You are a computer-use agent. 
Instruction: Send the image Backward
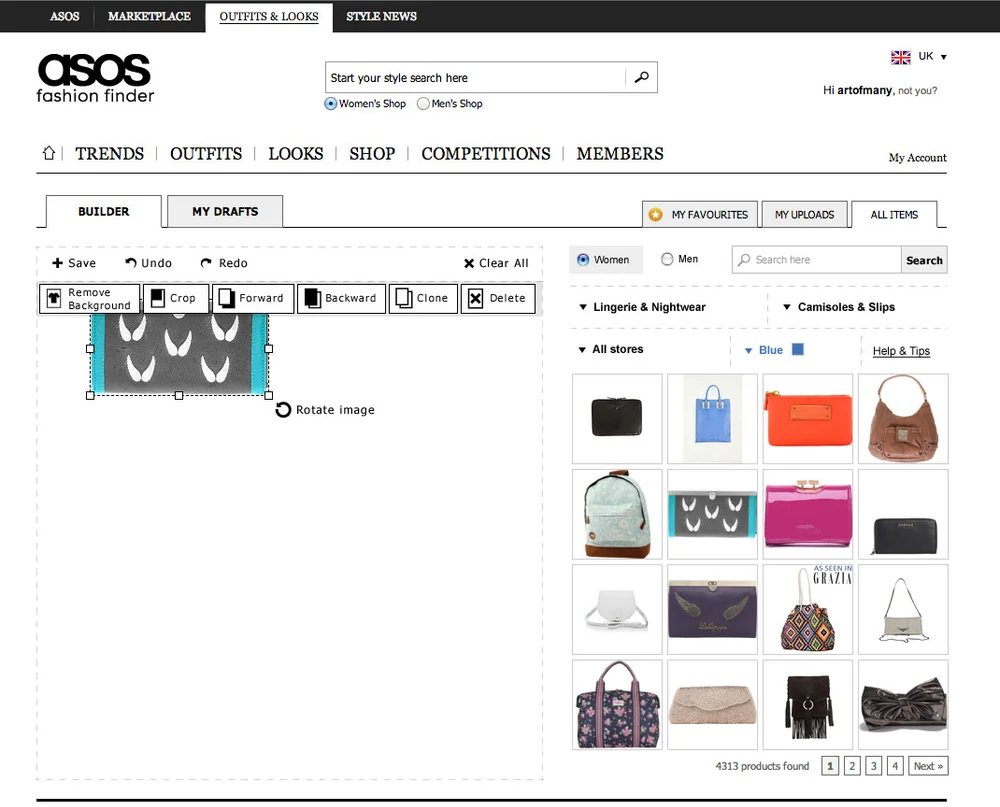coord(341,298)
